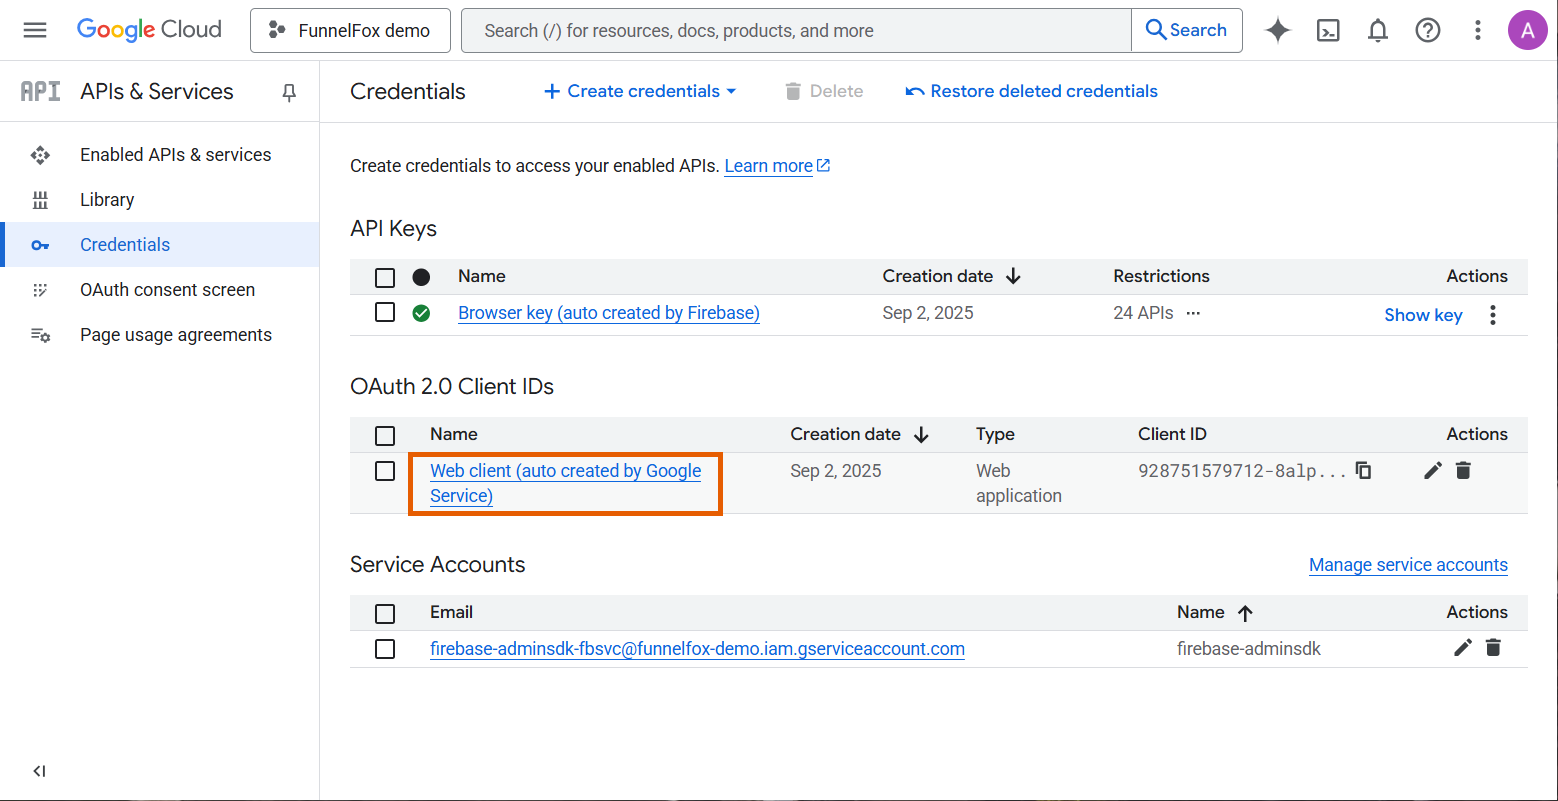Viewport: 1558px width, 801px height.
Task: Click green status check for Browser key
Action: 421,313
